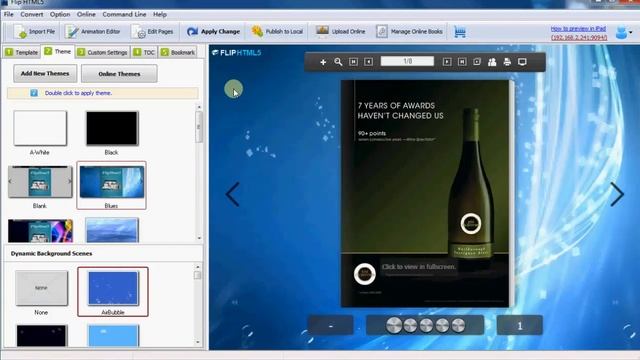The height and width of the screenshot is (360, 640).
Task: Click the 'How to preview in iPad' link
Action: coord(578,29)
